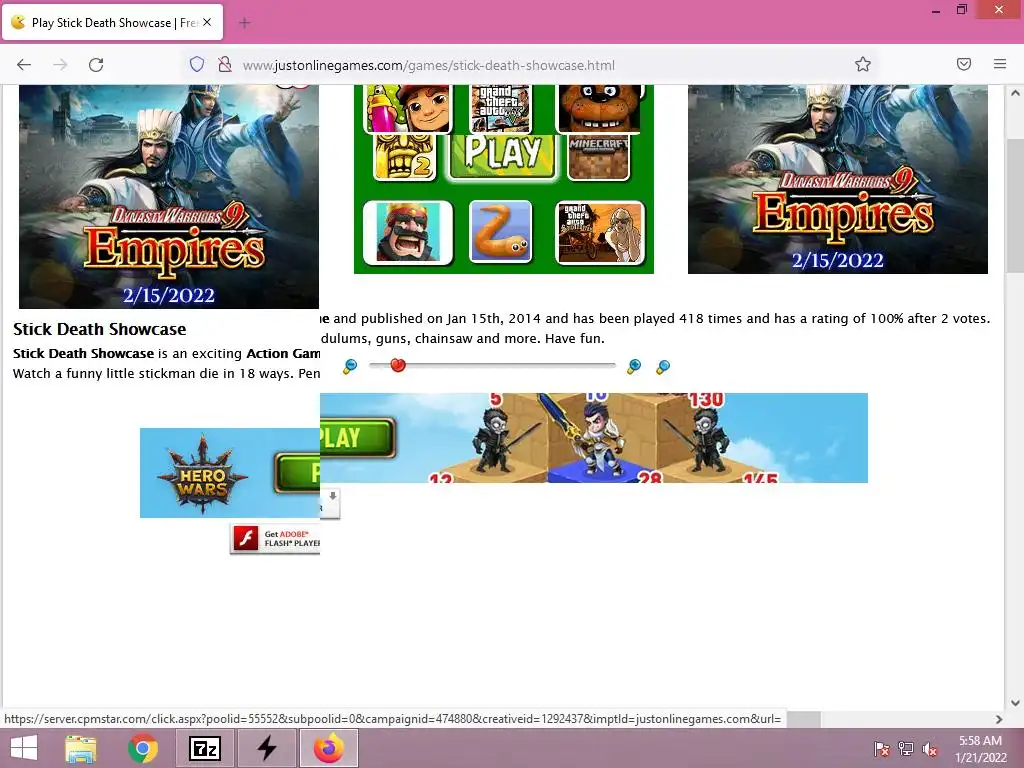Click the right Dynasty Warriors 9 Empires ad
This screenshot has height=768, width=1024.
click(838, 179)
